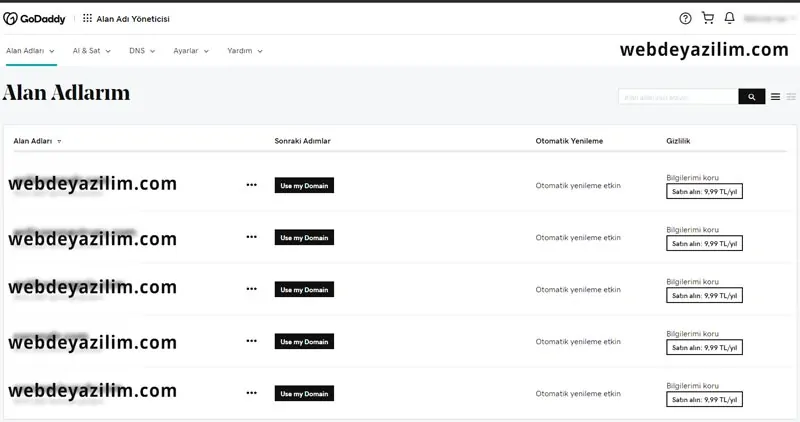Expand the chevron beside Ayarlar
Screen dimensions: 800x422
(x=206, y=51)
